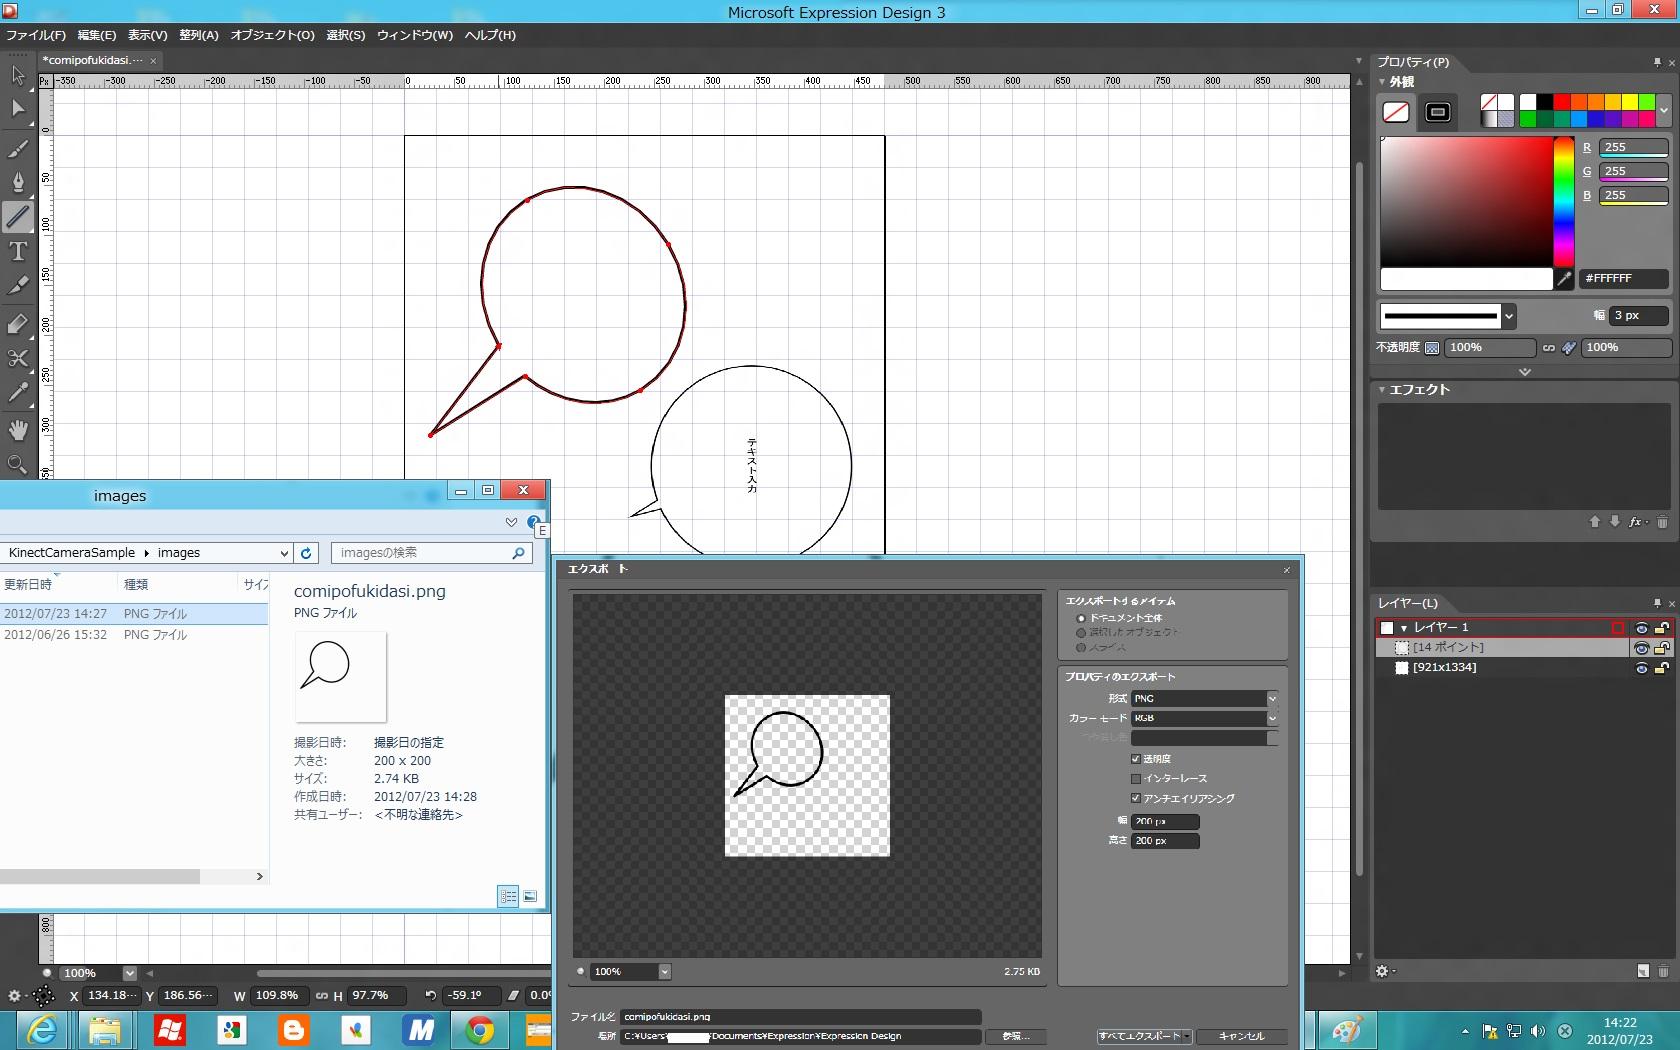Select the Text tool

18,252
